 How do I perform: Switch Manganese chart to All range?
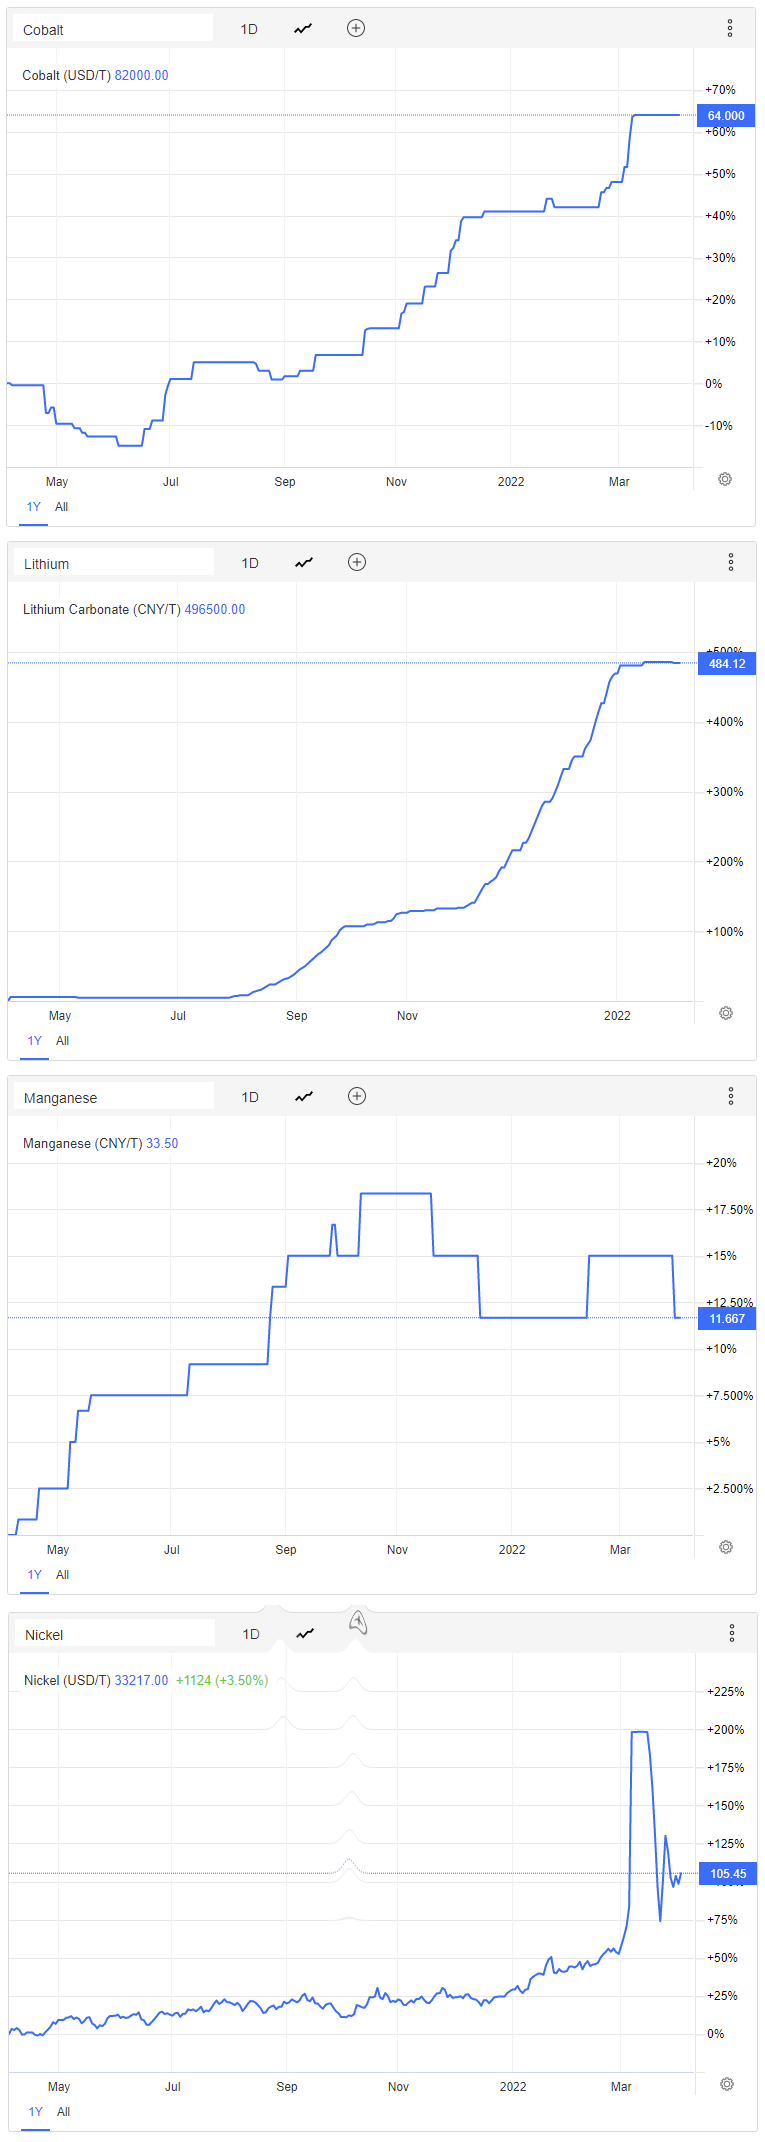pos(62,1575)
